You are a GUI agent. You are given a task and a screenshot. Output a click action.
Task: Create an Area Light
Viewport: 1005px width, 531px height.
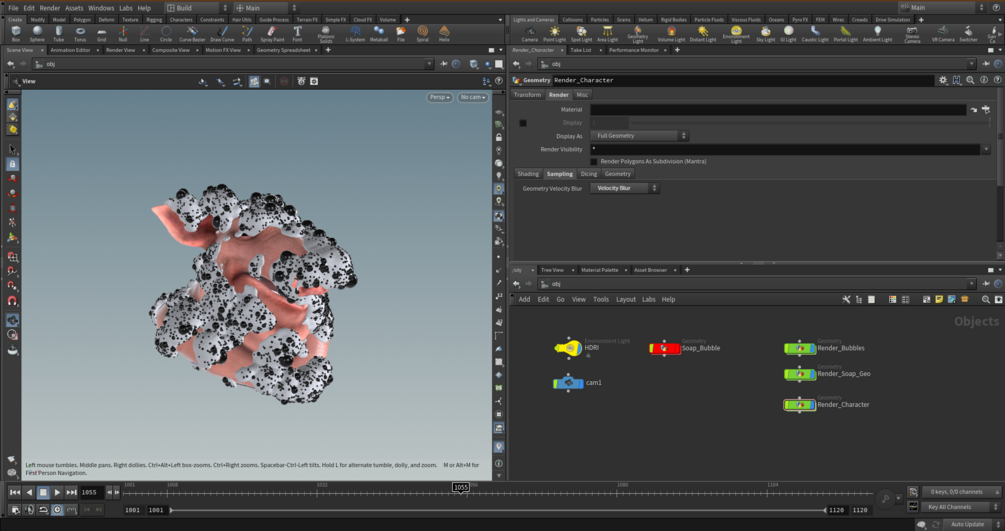click(x=607, y=33)
